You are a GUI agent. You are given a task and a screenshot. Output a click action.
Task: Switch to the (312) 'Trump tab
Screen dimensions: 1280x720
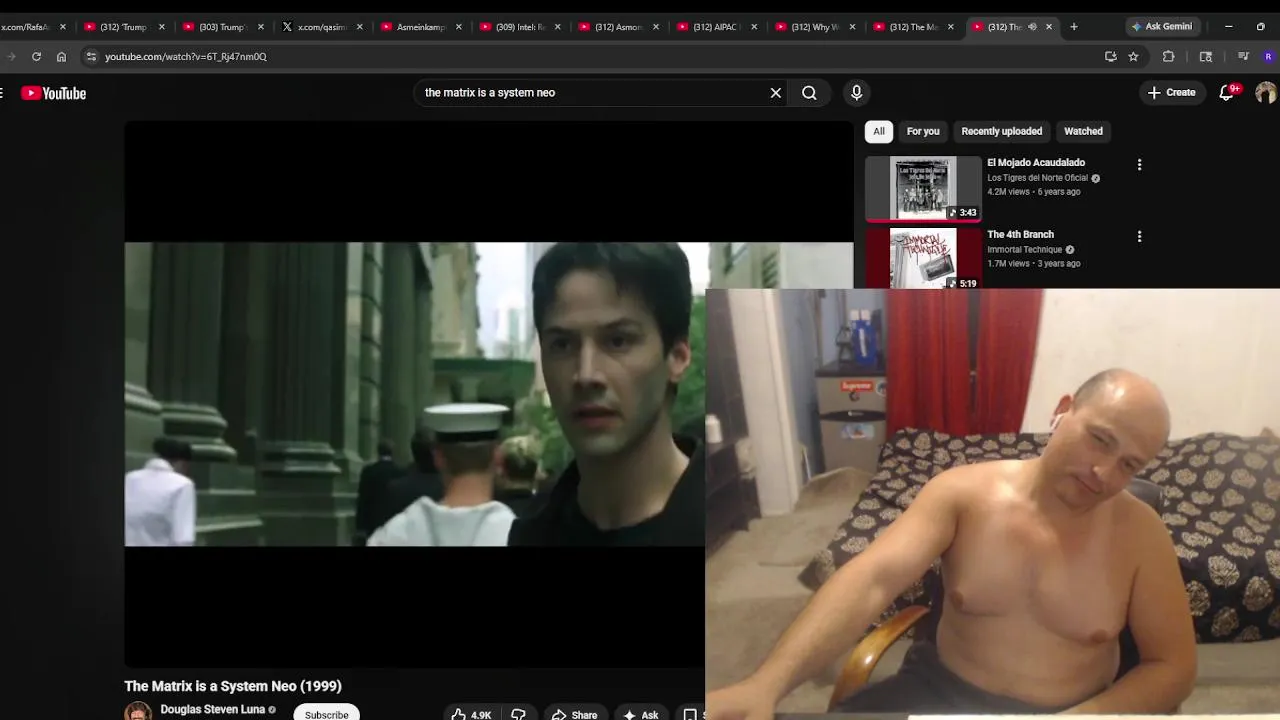[123, 27]
